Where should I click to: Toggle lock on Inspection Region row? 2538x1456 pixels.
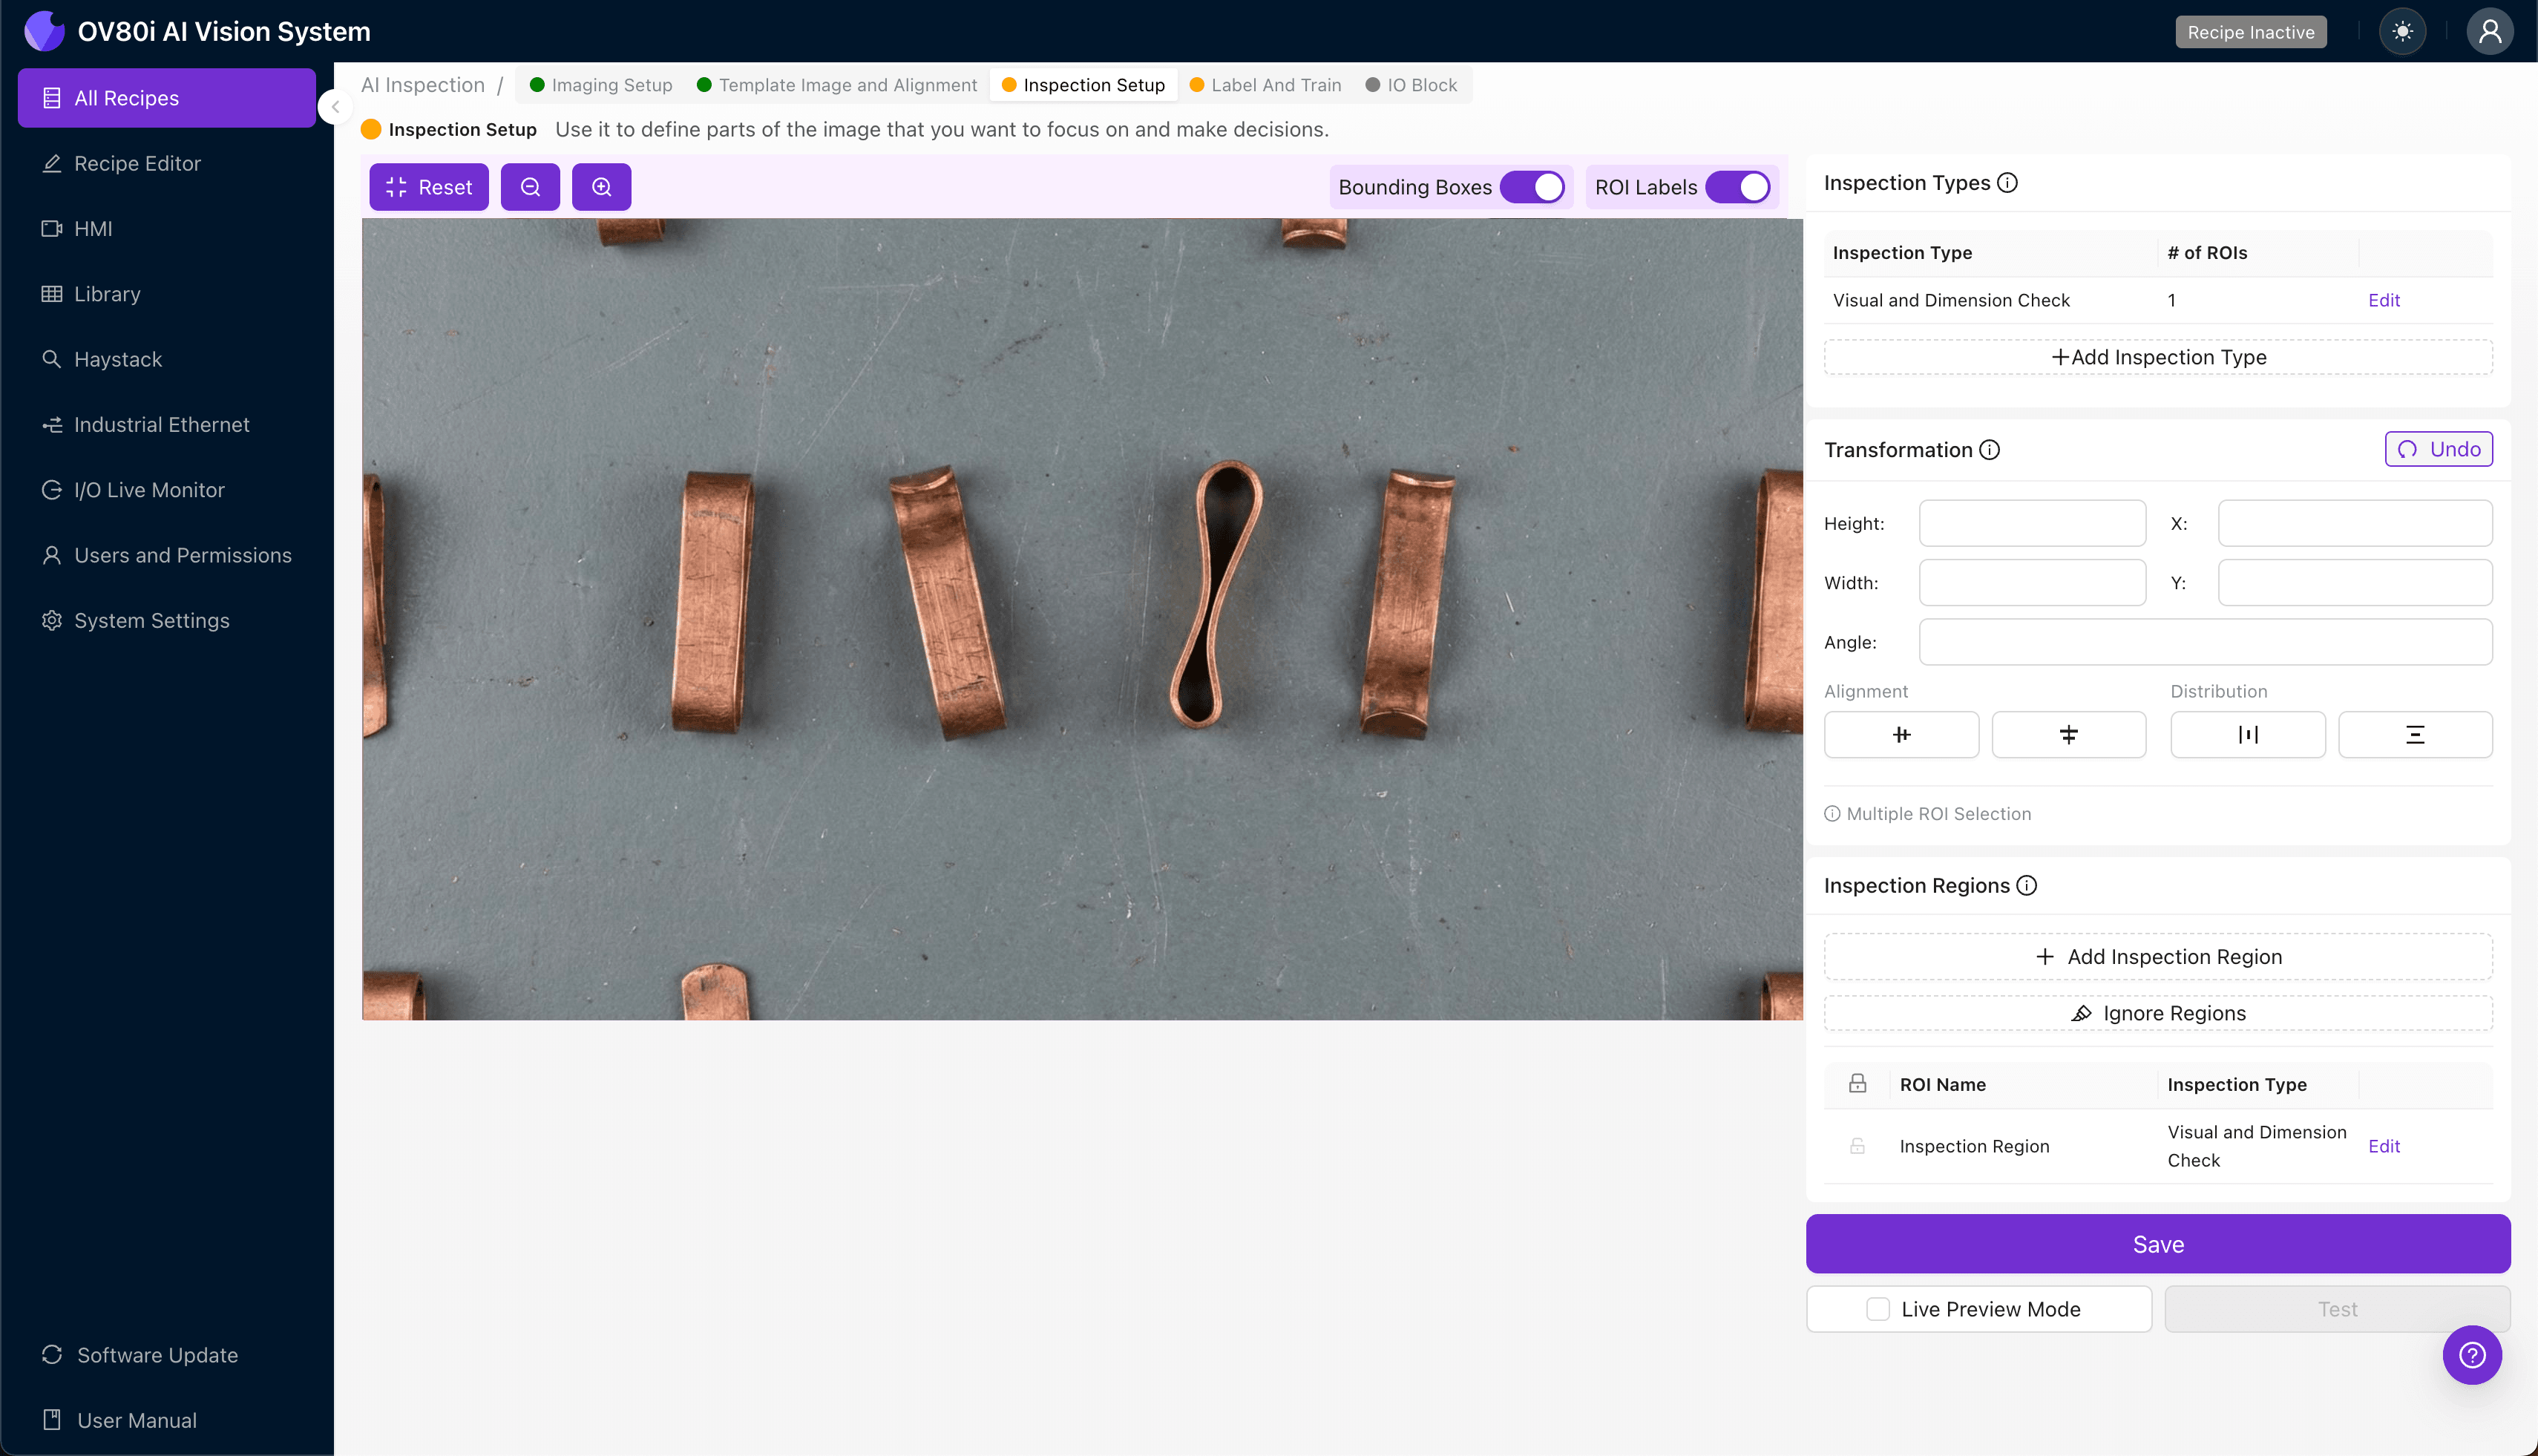point(1857,1146)
